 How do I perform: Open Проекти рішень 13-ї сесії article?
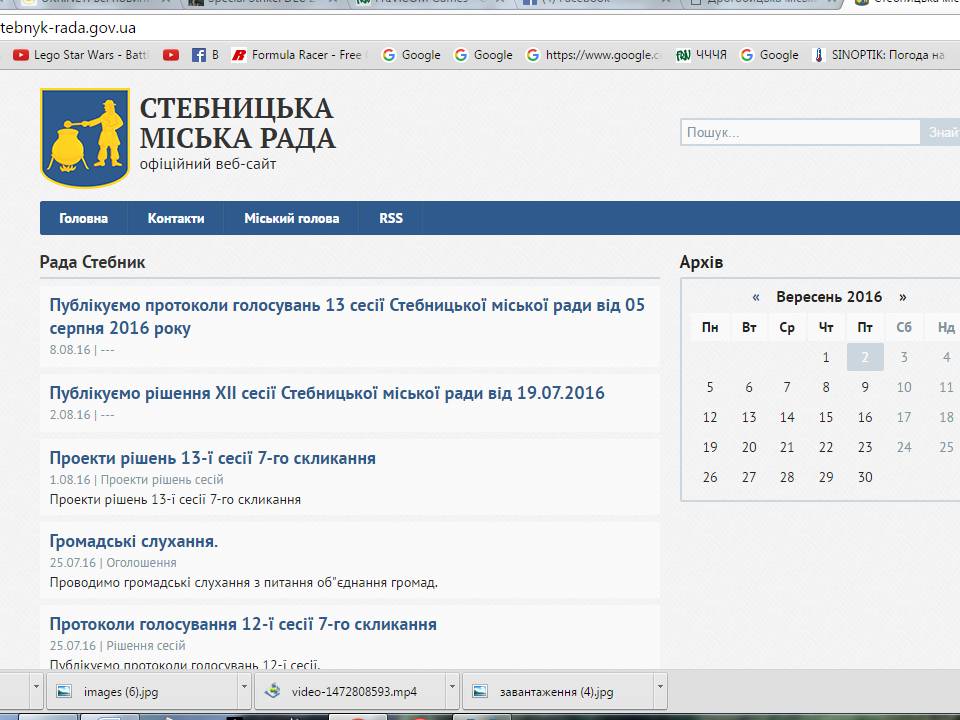pos(212,458)
